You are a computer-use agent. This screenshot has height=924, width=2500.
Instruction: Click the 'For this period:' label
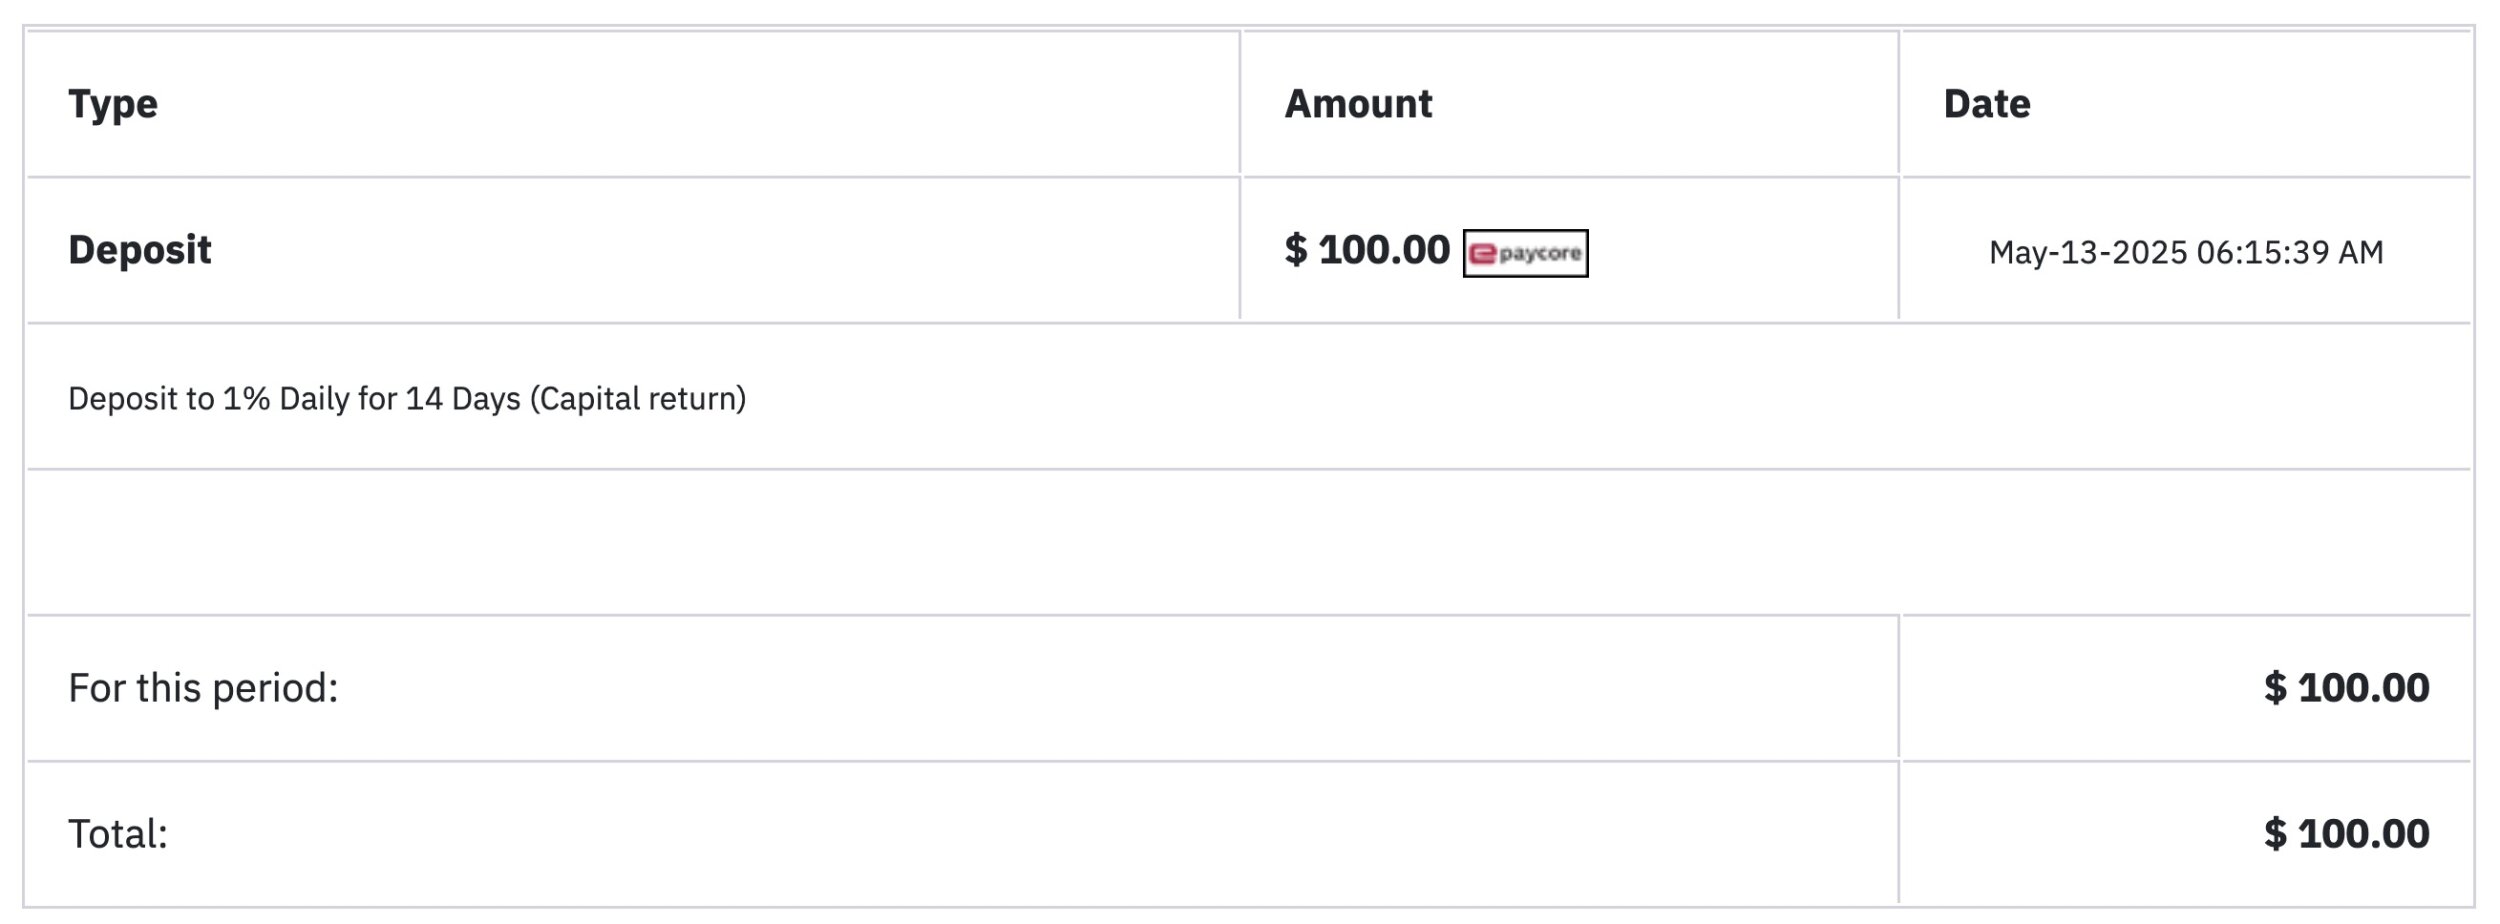coord(203,688)
